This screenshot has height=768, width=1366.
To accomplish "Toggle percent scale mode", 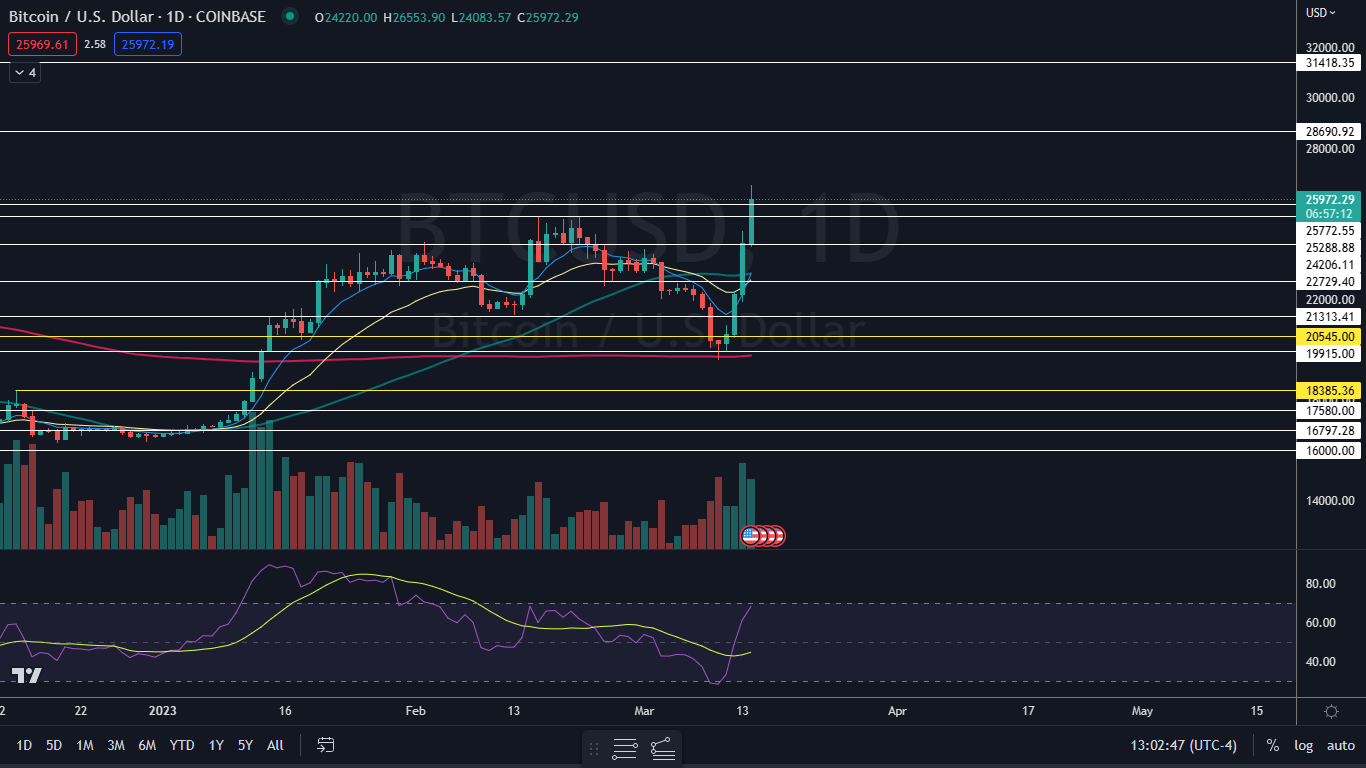I will (1272, 745).
